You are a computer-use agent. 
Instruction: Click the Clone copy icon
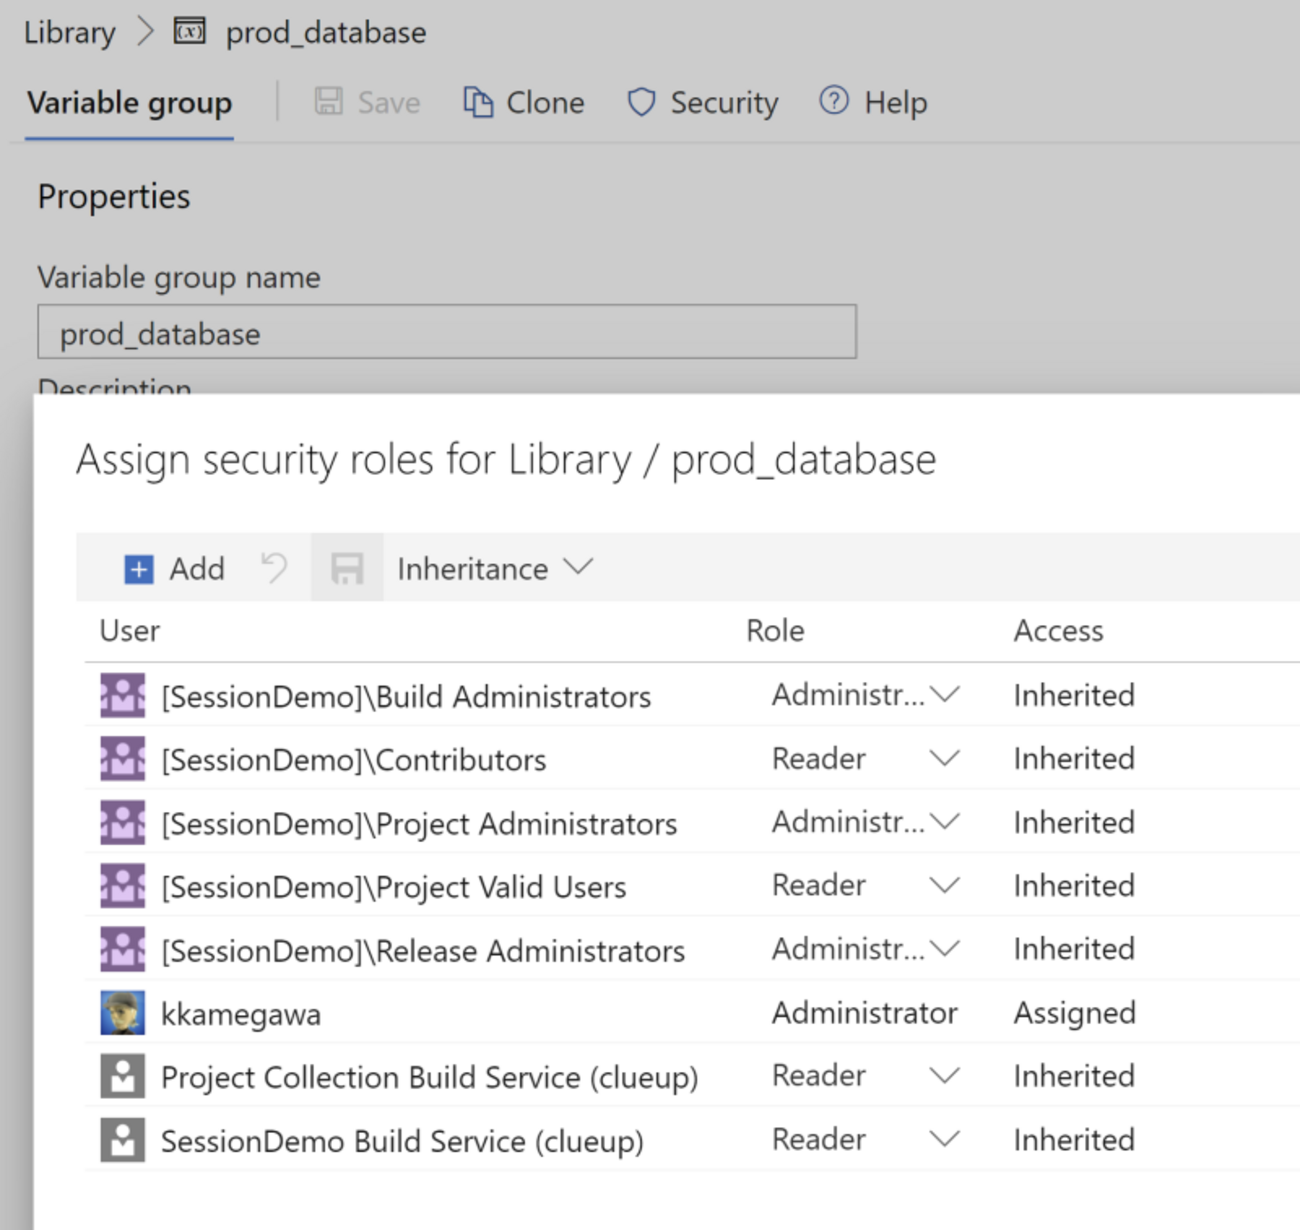point(478,102)
